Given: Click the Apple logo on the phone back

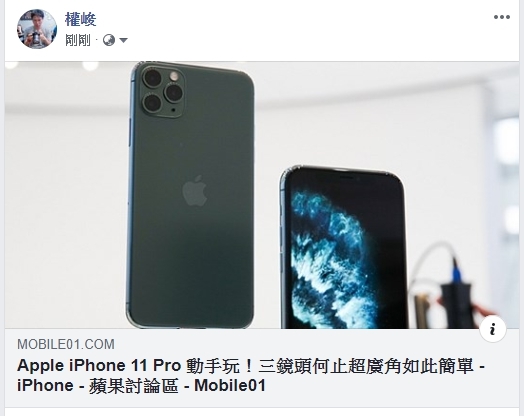Looking at the screenshot, I should [195, 190].
